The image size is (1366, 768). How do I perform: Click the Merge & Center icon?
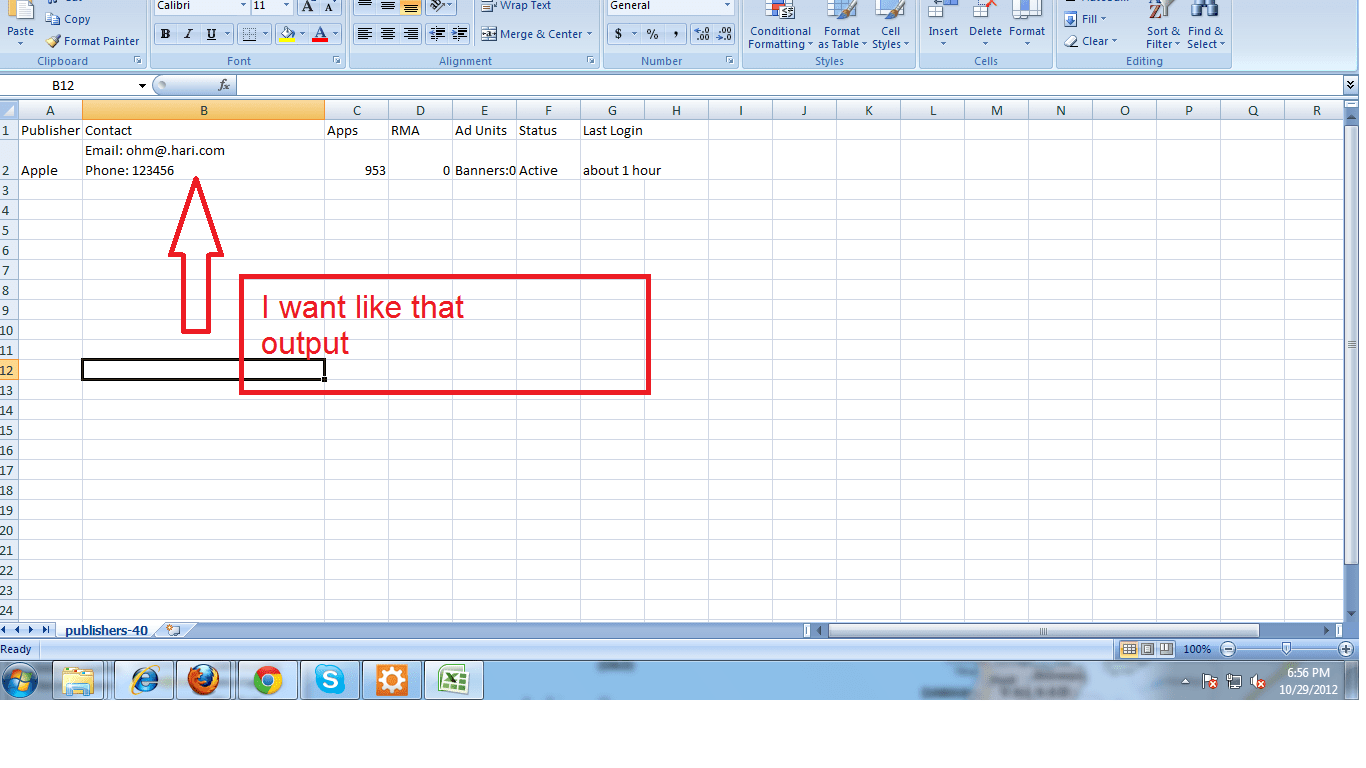[x=489, y=33]
